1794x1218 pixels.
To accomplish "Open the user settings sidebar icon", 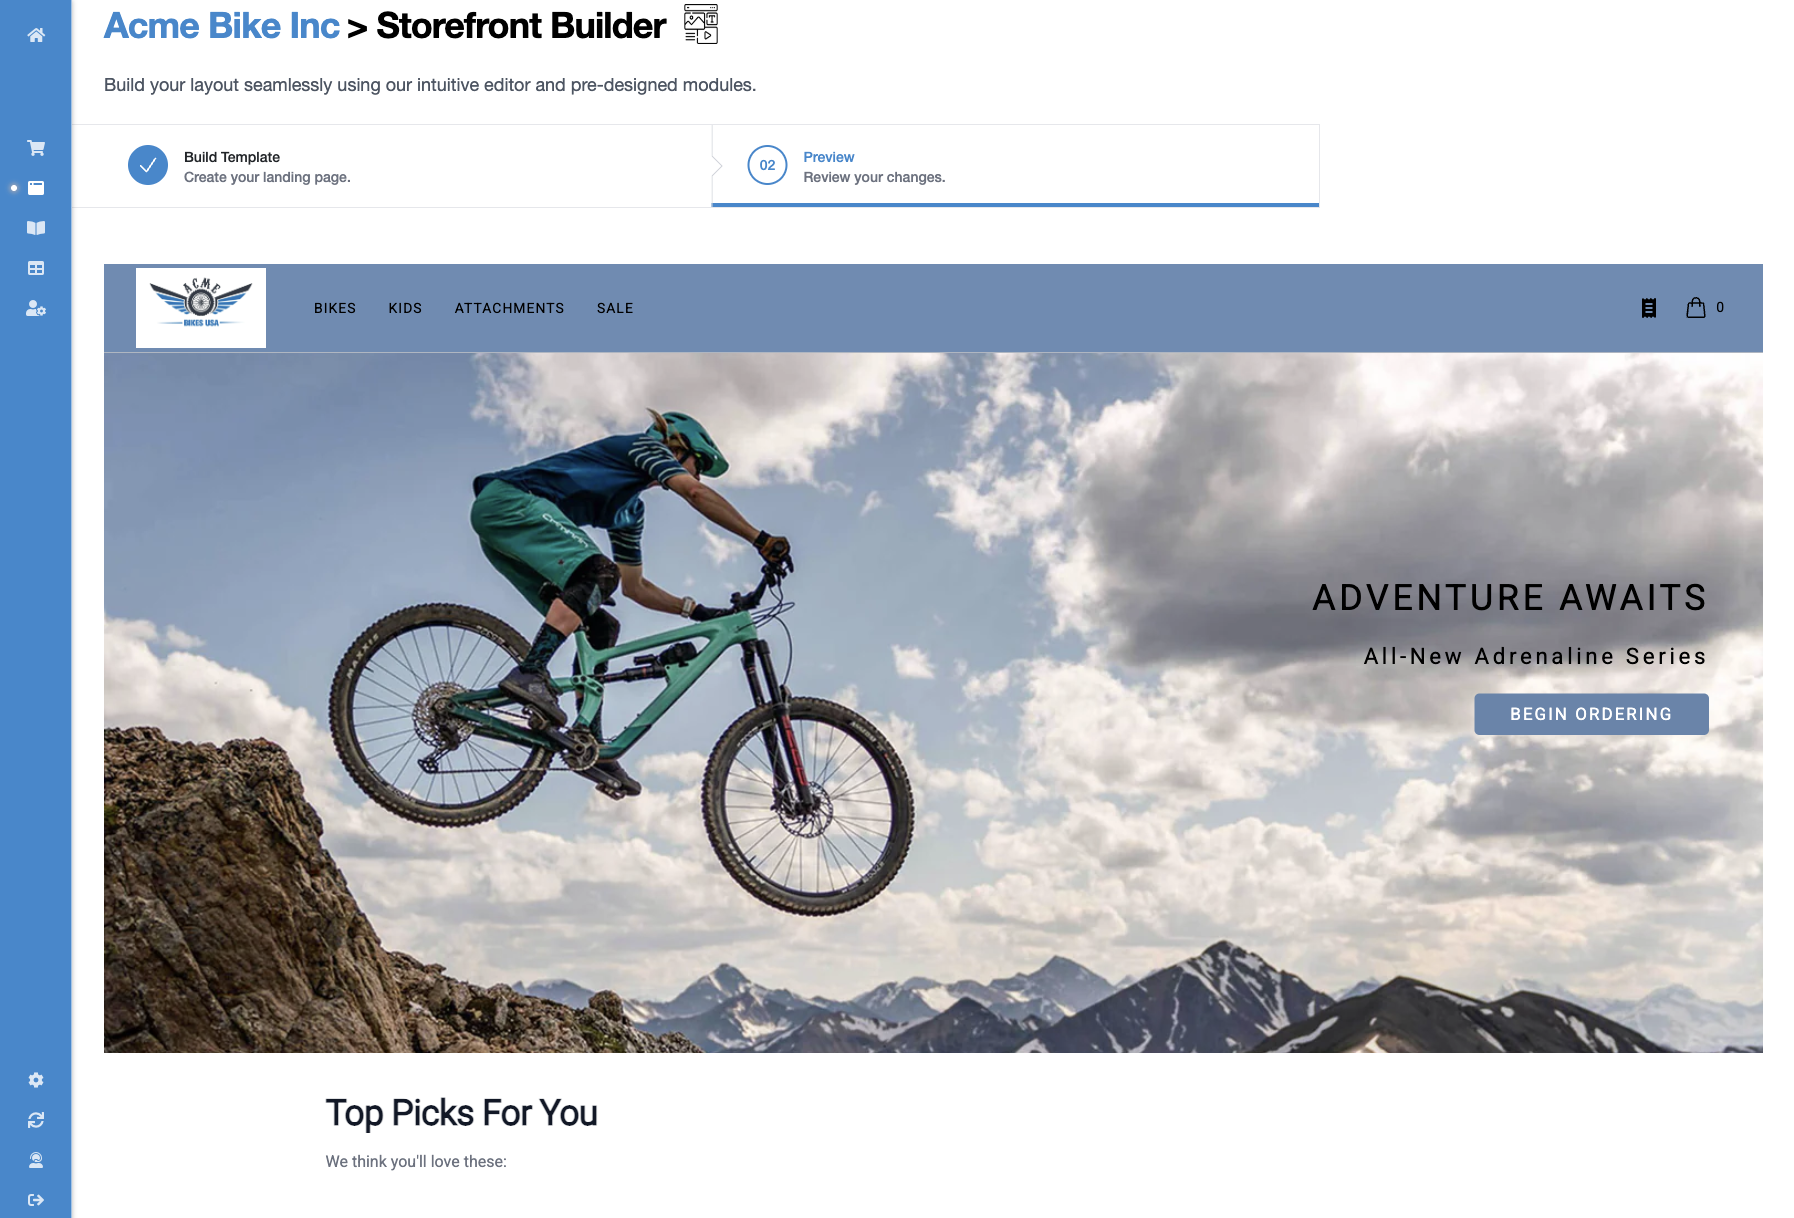I will click(x=36, y=308).
